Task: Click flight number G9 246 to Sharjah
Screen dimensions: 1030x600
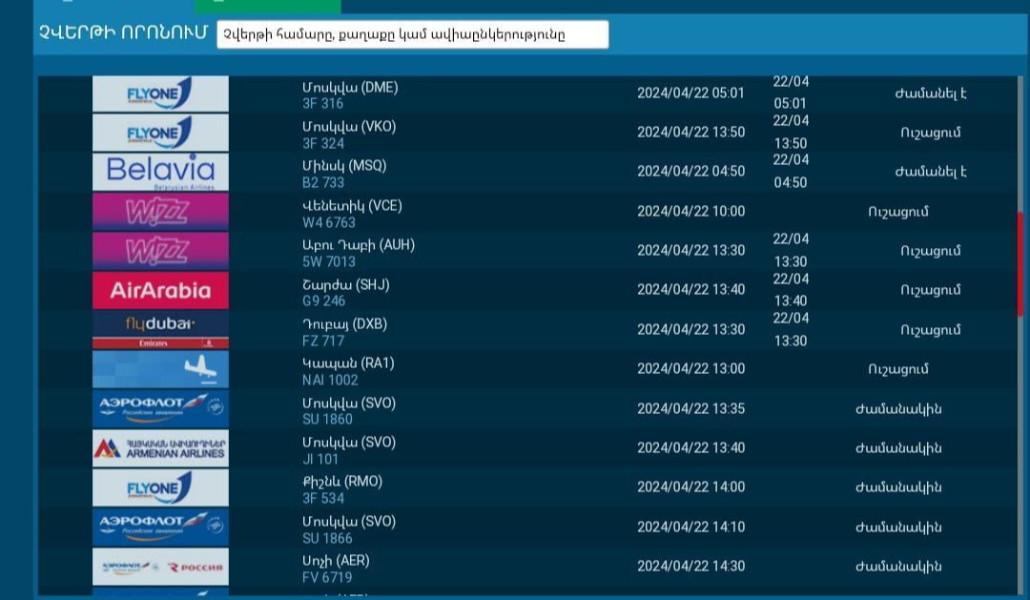Action: [x=324, y=301]
